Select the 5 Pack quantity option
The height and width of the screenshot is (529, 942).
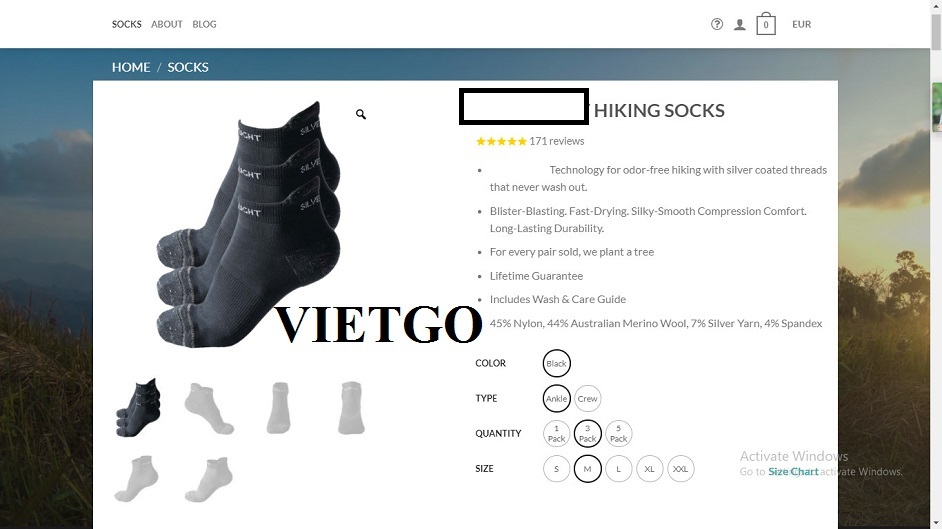click(x=618, y=434)
